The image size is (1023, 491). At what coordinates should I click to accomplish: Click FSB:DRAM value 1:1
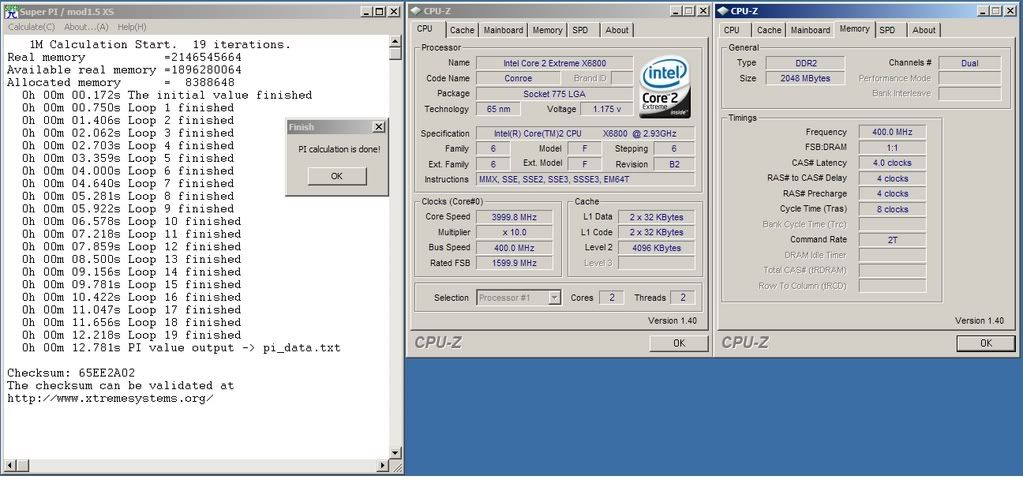[x=892, y=147]
